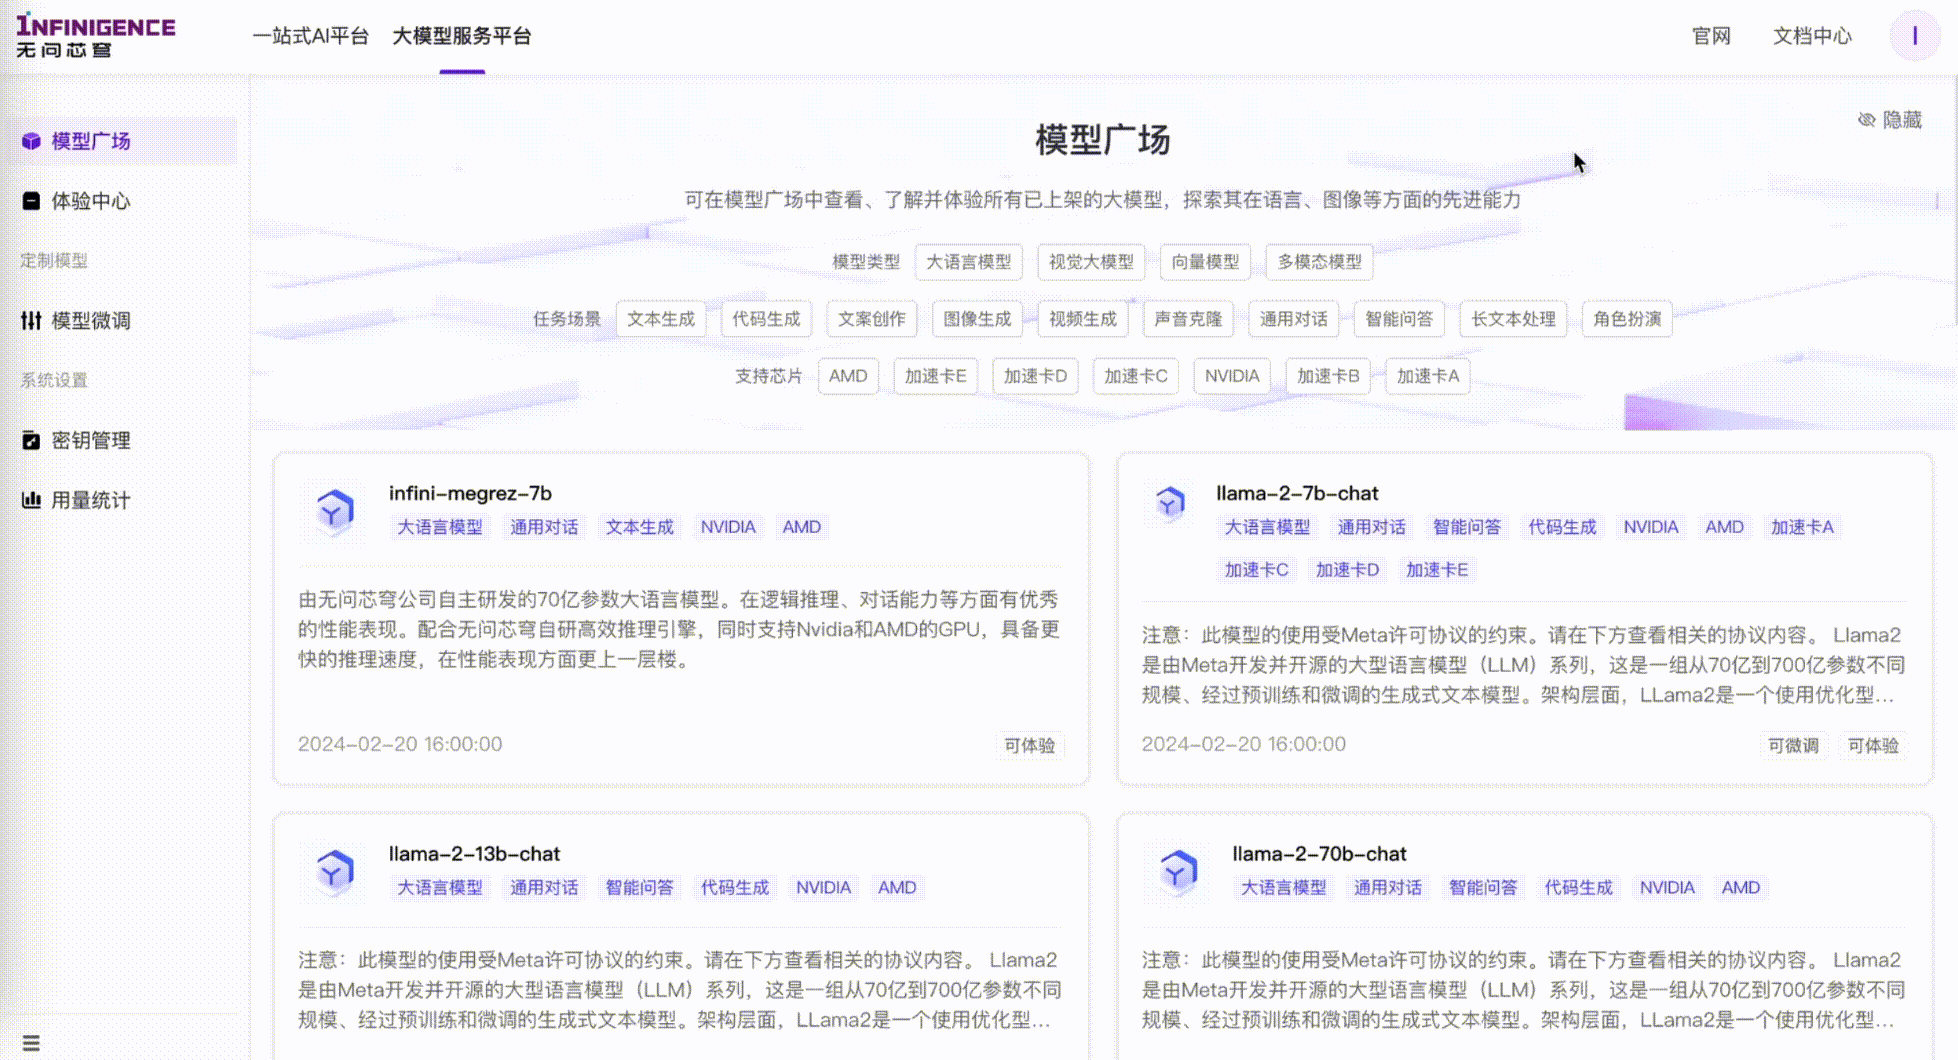Collapse the sidebar with hamburger icon

[31, 1043]
